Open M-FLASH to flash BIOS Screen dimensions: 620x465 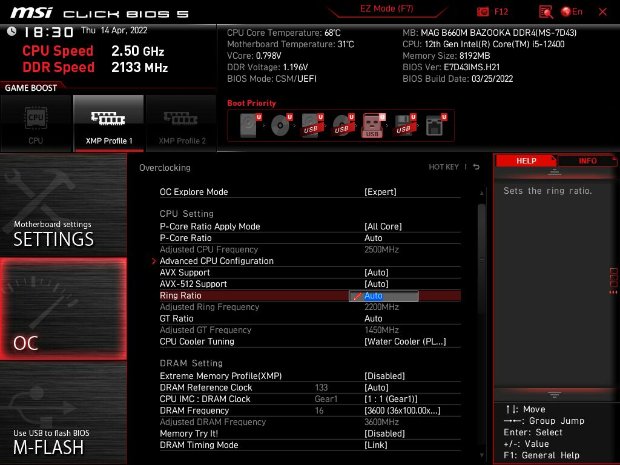tap(63, 413)
